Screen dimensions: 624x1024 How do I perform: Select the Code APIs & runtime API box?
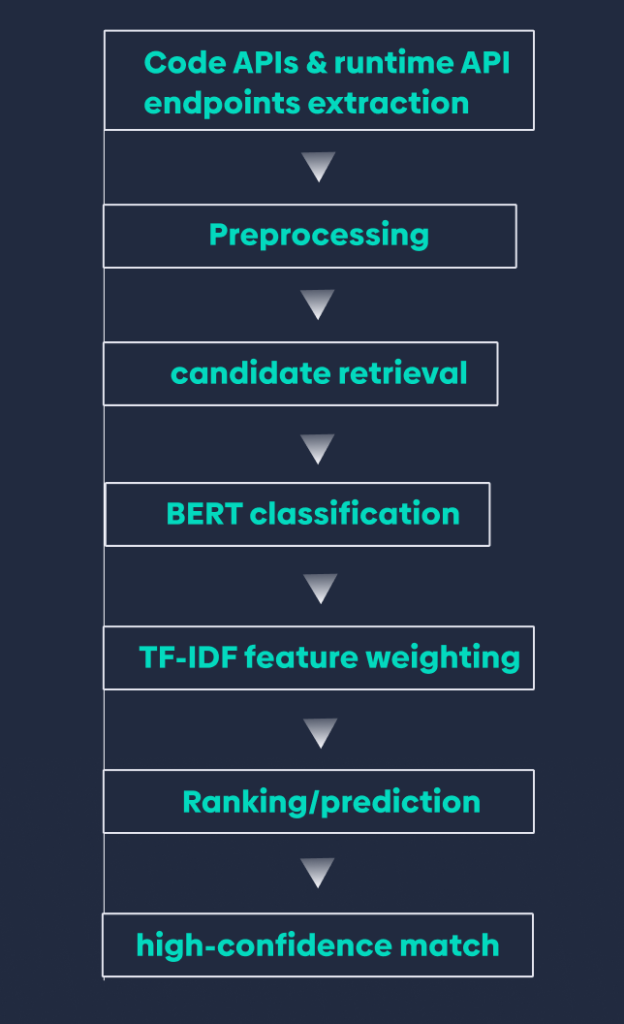(319, 81)
